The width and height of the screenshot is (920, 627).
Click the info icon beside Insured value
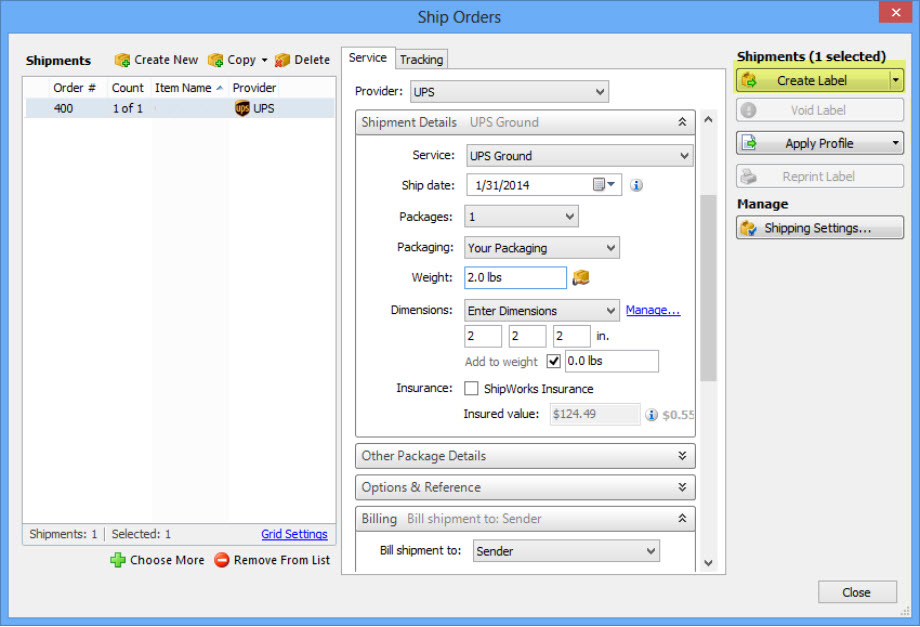tap(651, 415)
